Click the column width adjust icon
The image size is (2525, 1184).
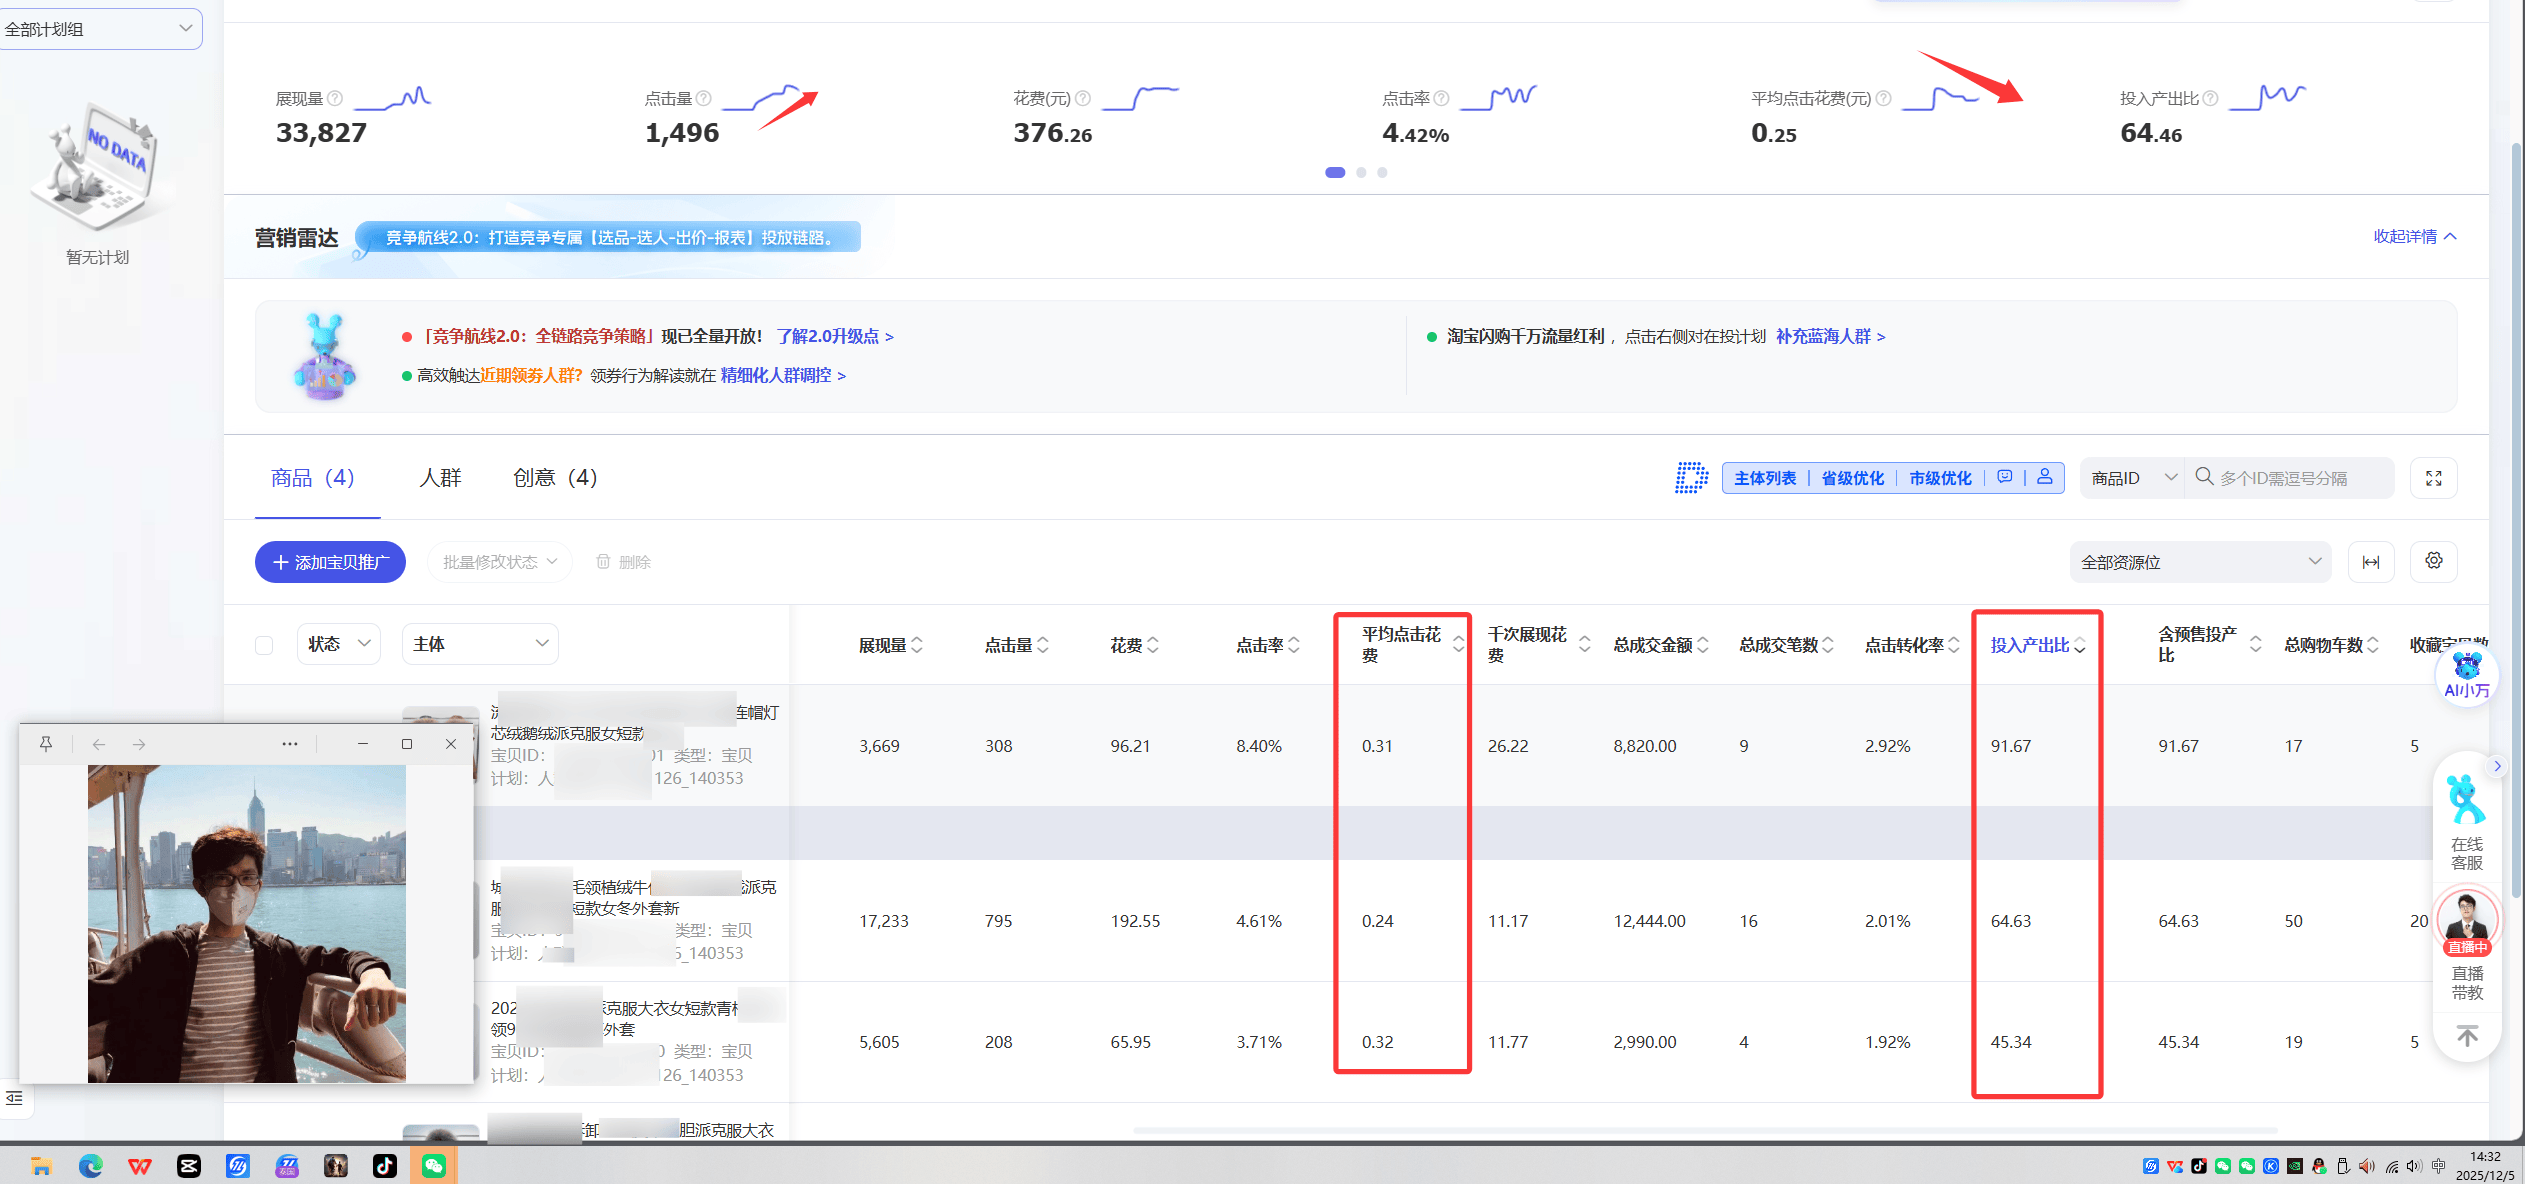coord(2370,562)
